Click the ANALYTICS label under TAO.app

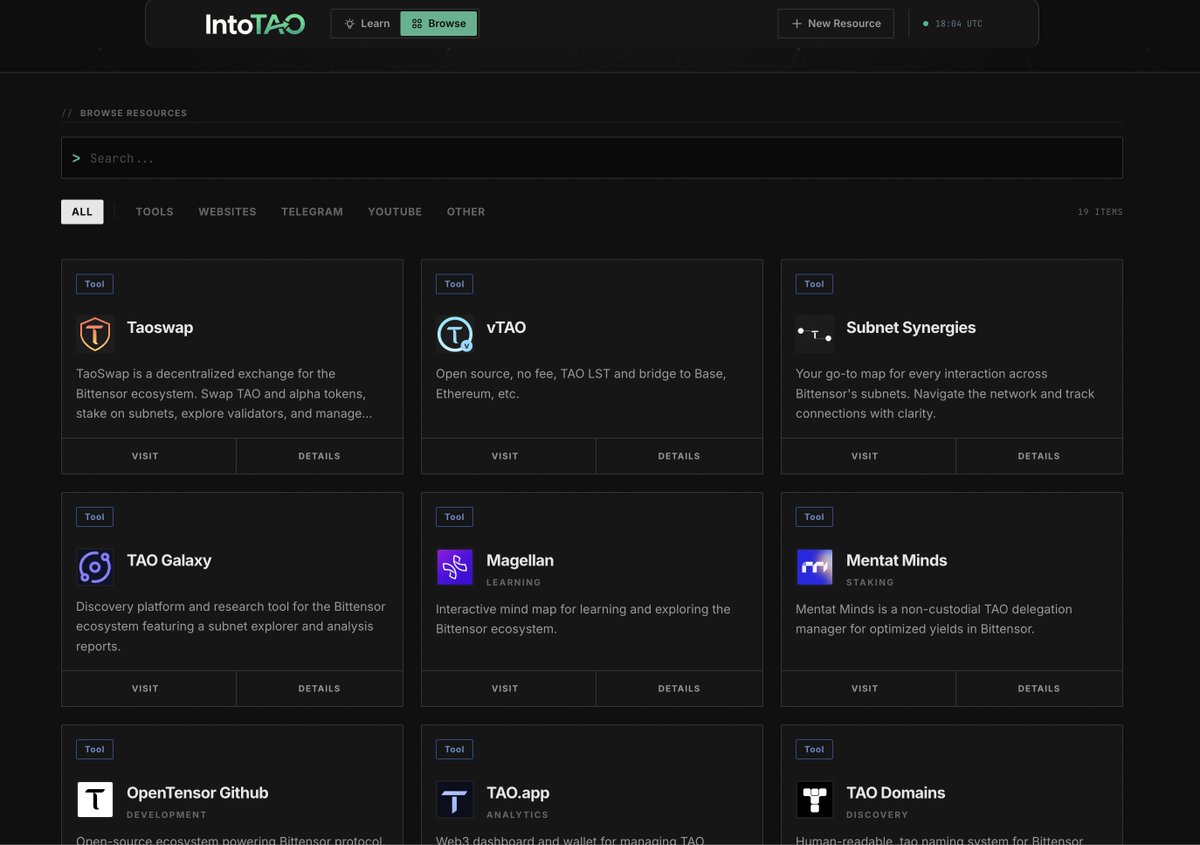point(518,815)
